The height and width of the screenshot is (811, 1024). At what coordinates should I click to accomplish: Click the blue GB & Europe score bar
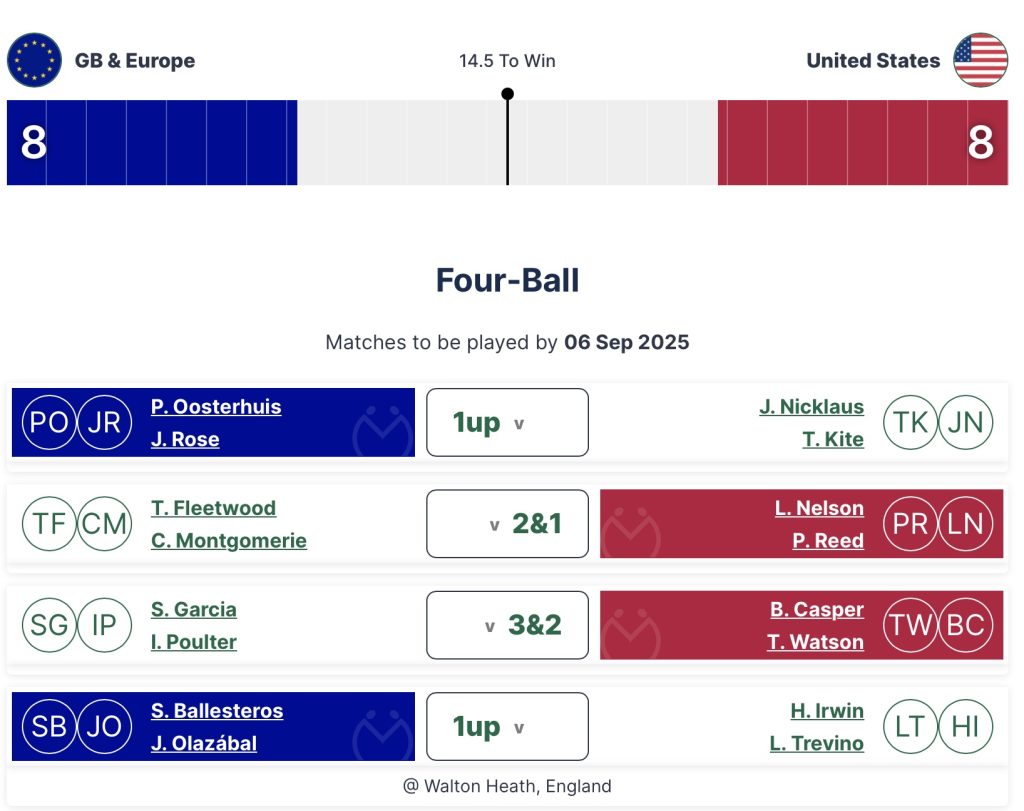[x=152, y=143]
